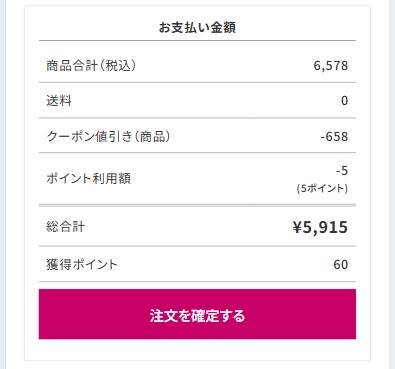Click the ポイント利用額 label
Image resolution: width=395 pixels, height=369 pixels.
[x=88, y=178]
